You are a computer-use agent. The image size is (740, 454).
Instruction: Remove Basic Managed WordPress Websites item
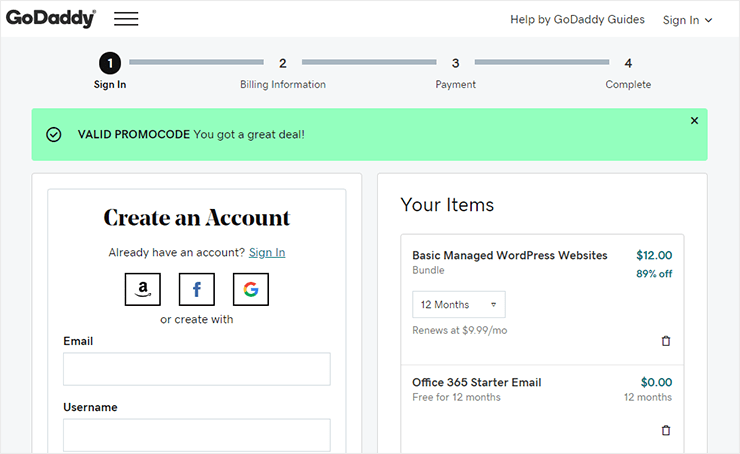click(x=666, y=341)
